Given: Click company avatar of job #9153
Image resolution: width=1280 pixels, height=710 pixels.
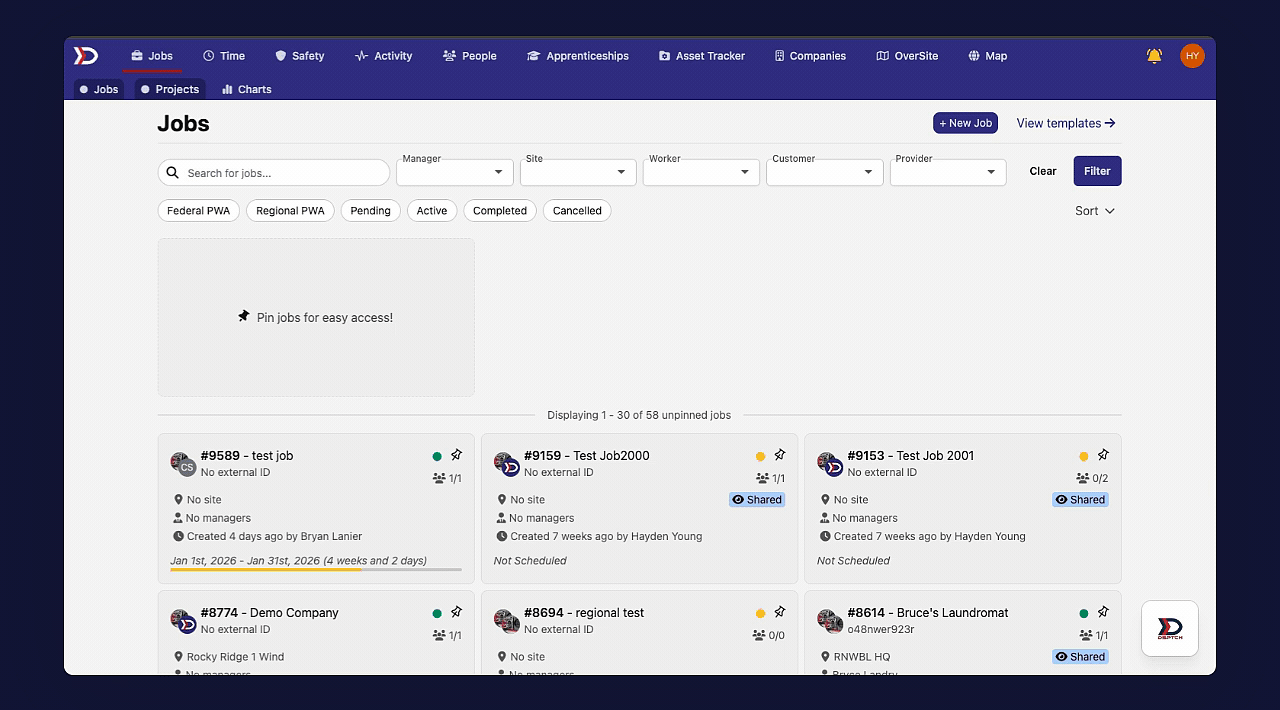Looking at the screenshot, I should tap(830, 464).
